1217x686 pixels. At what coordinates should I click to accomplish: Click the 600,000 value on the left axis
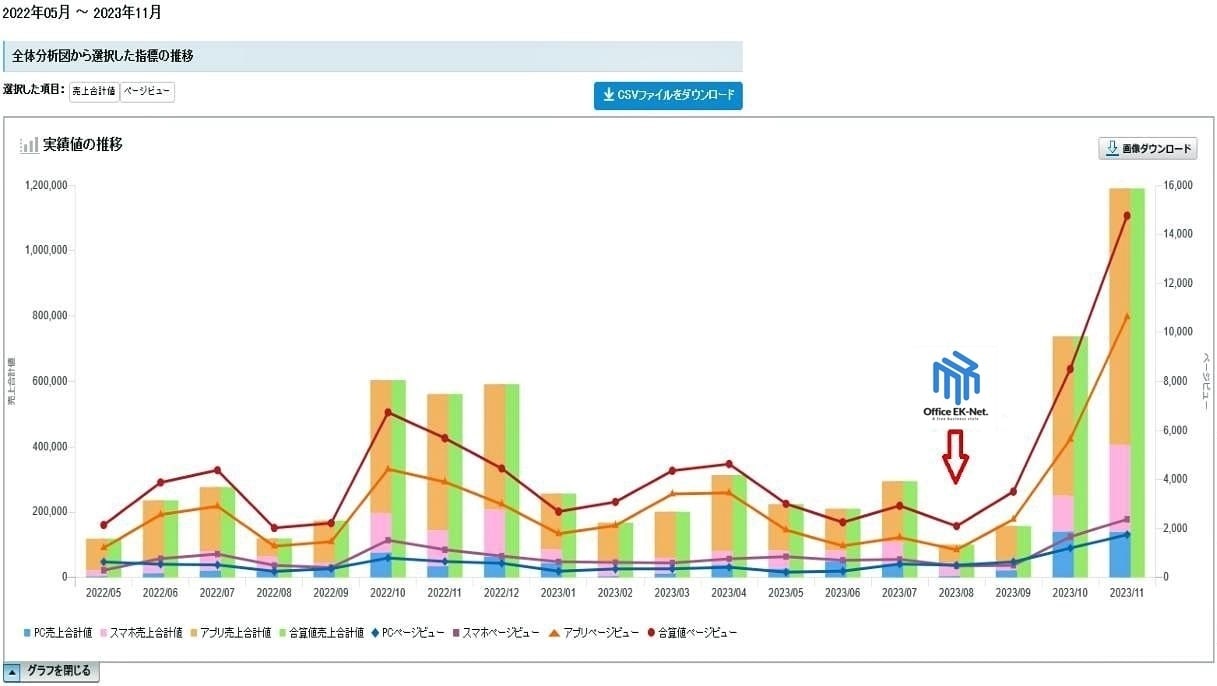click(x=49, y=381)
